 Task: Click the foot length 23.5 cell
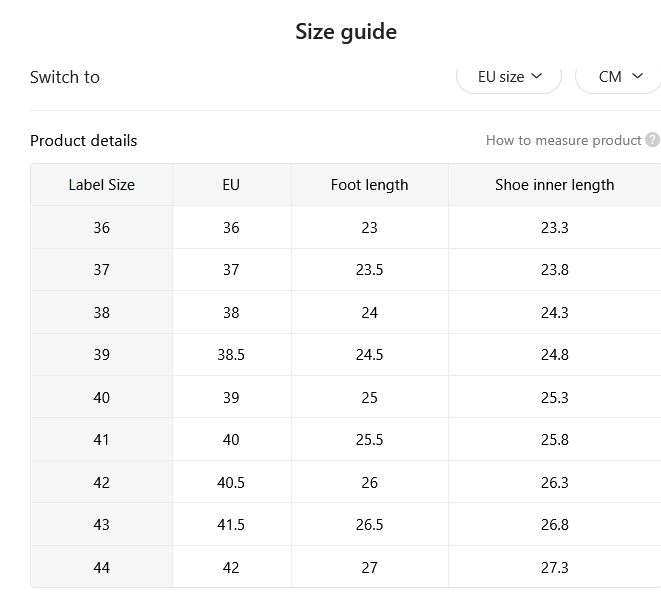click(x=370, y=270)
